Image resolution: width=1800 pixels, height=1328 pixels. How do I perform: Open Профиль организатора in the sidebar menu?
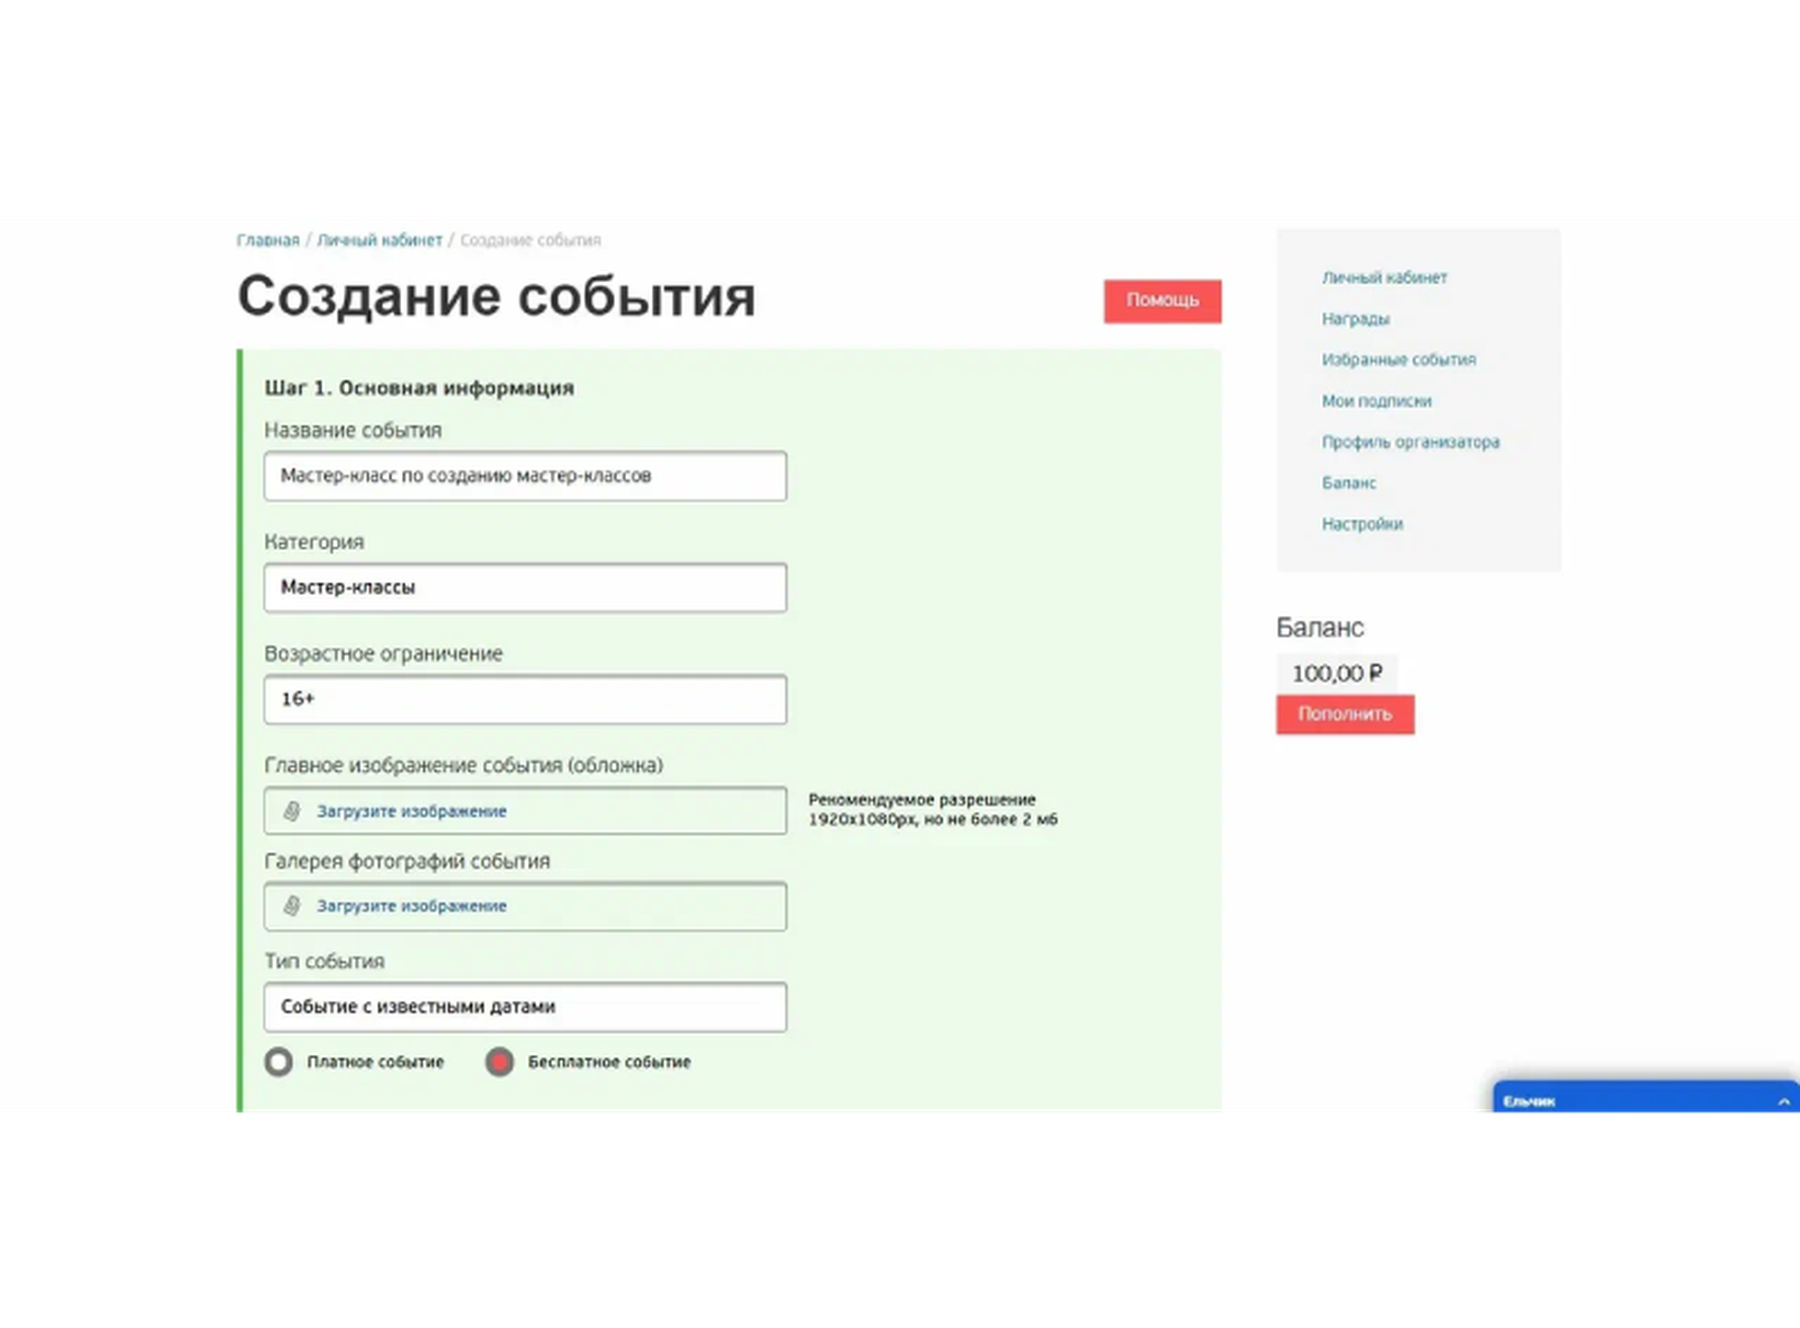point(1410,442)
